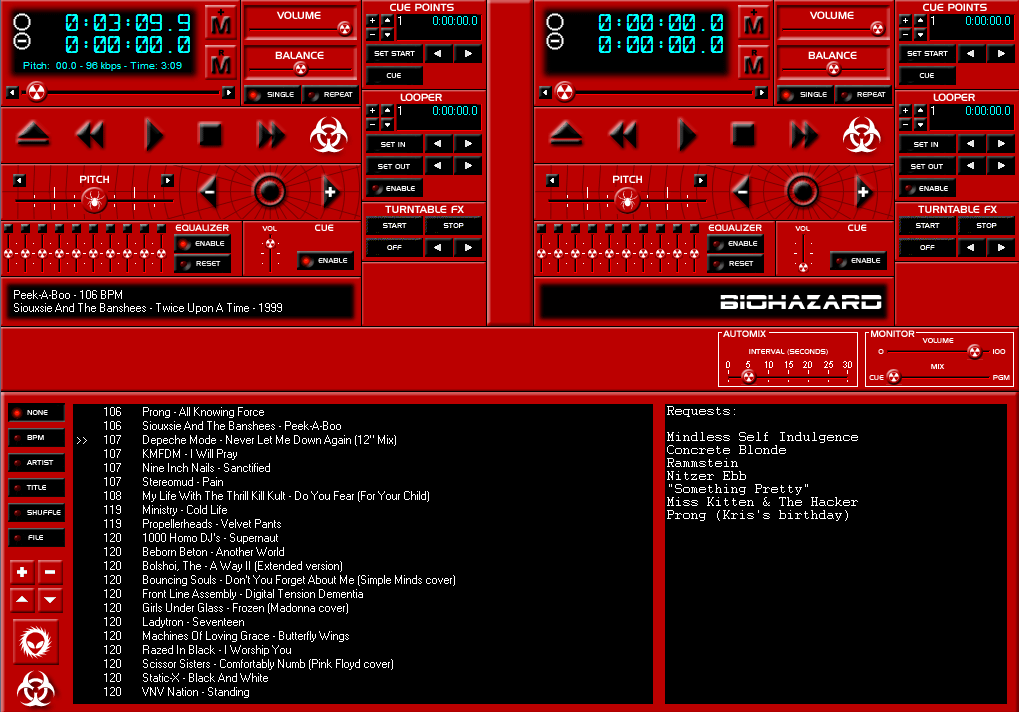Enable Repeat on the right deck

[x=863, y=95]
